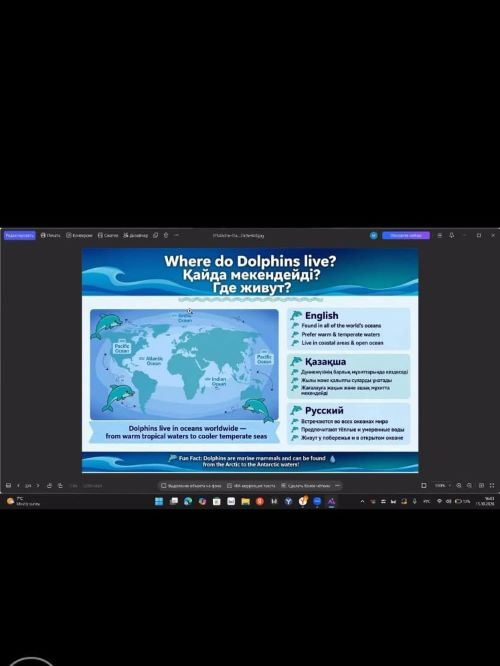Viewport: 500px width, 666px height.
Task: Click the trash delete icon in the top toolbar
Action: pos(166,235)
